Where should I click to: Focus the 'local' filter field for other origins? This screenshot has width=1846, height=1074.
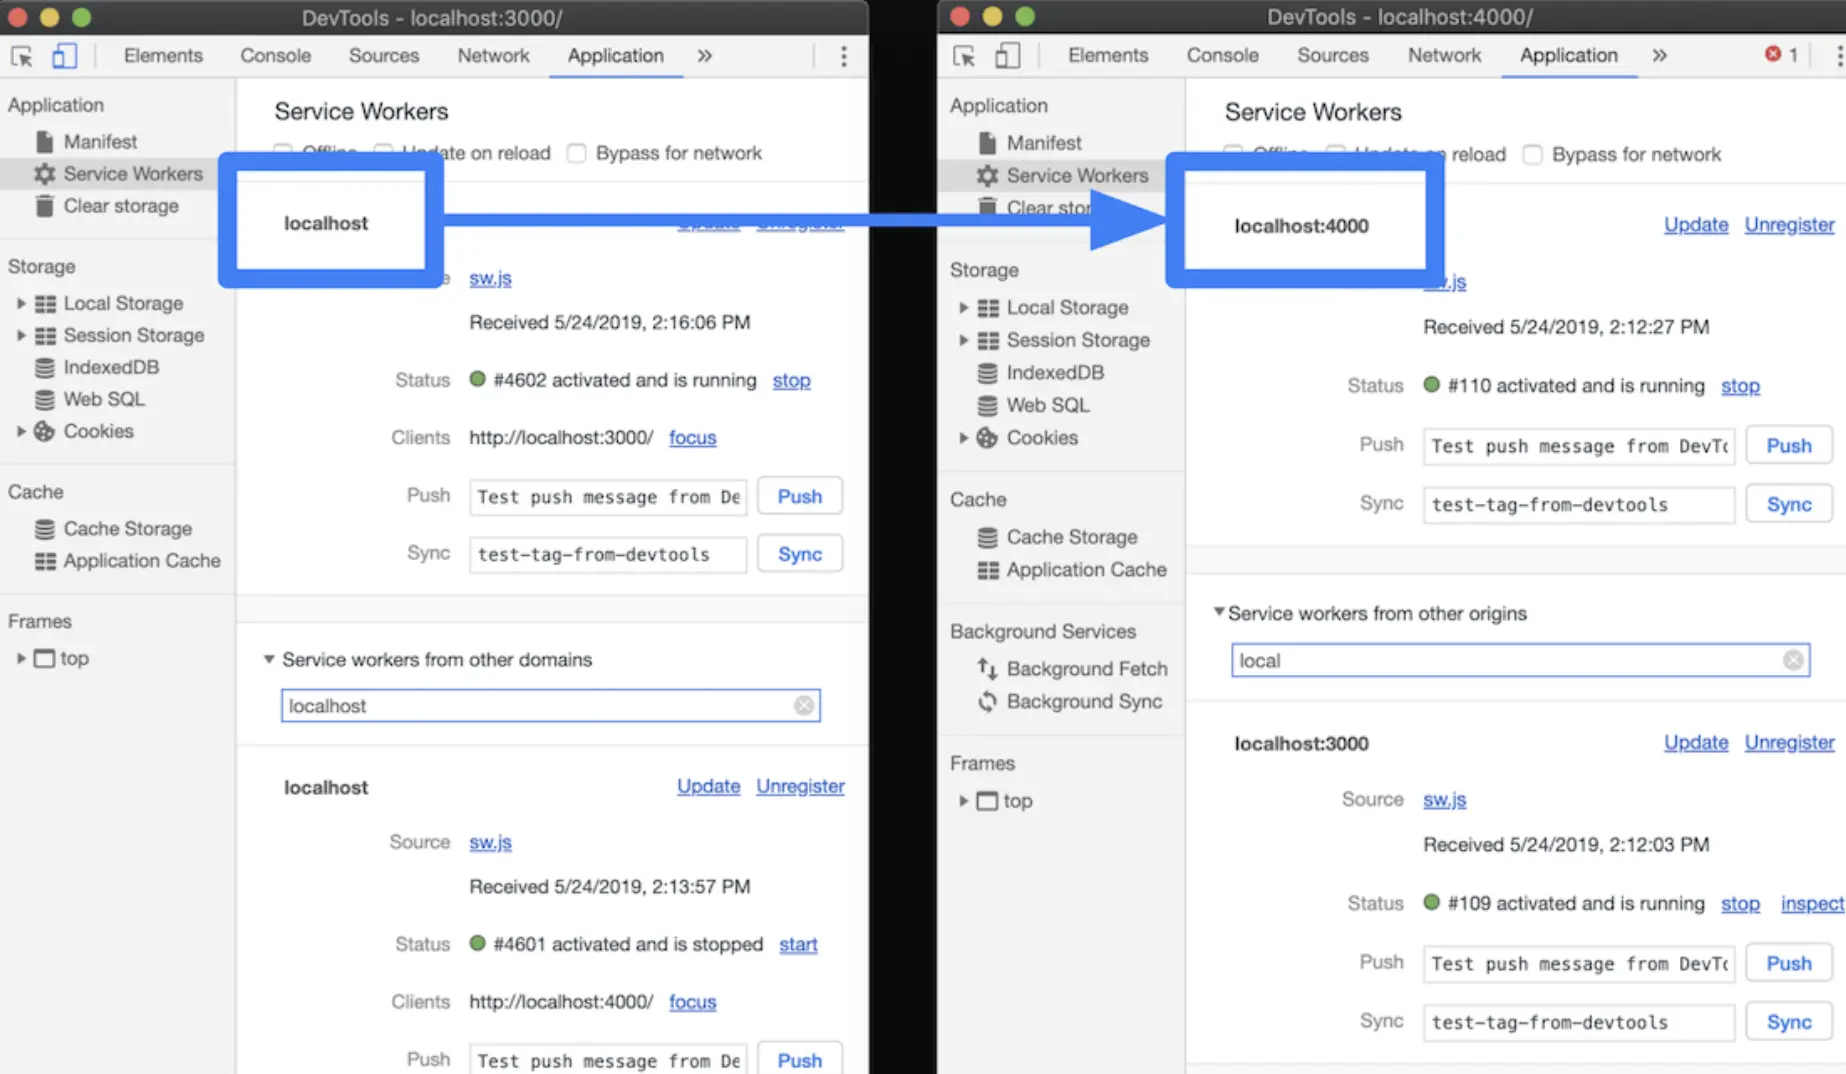pyautogui.click(x=1520, y=660)
